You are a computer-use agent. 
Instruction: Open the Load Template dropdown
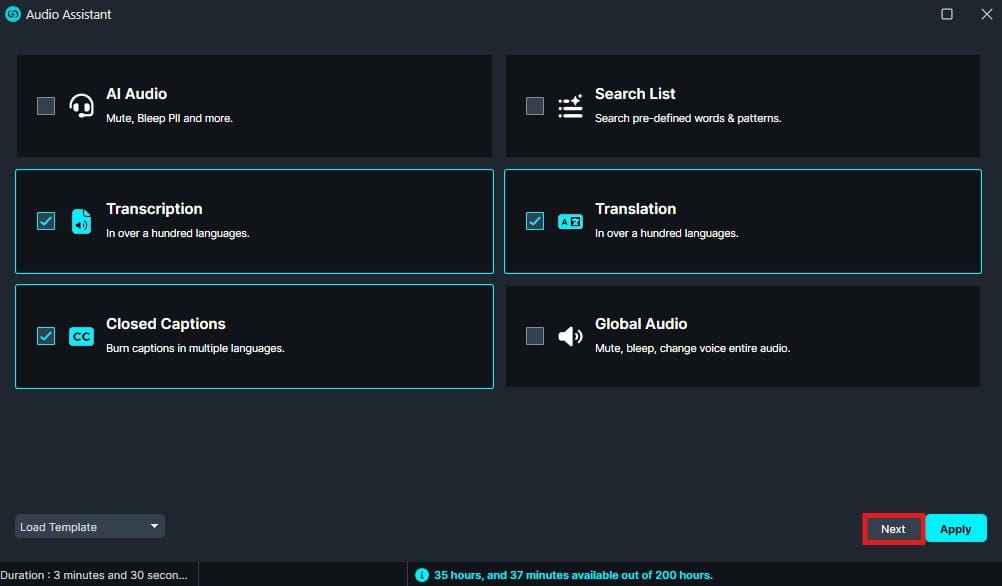(x=89, y=526)
